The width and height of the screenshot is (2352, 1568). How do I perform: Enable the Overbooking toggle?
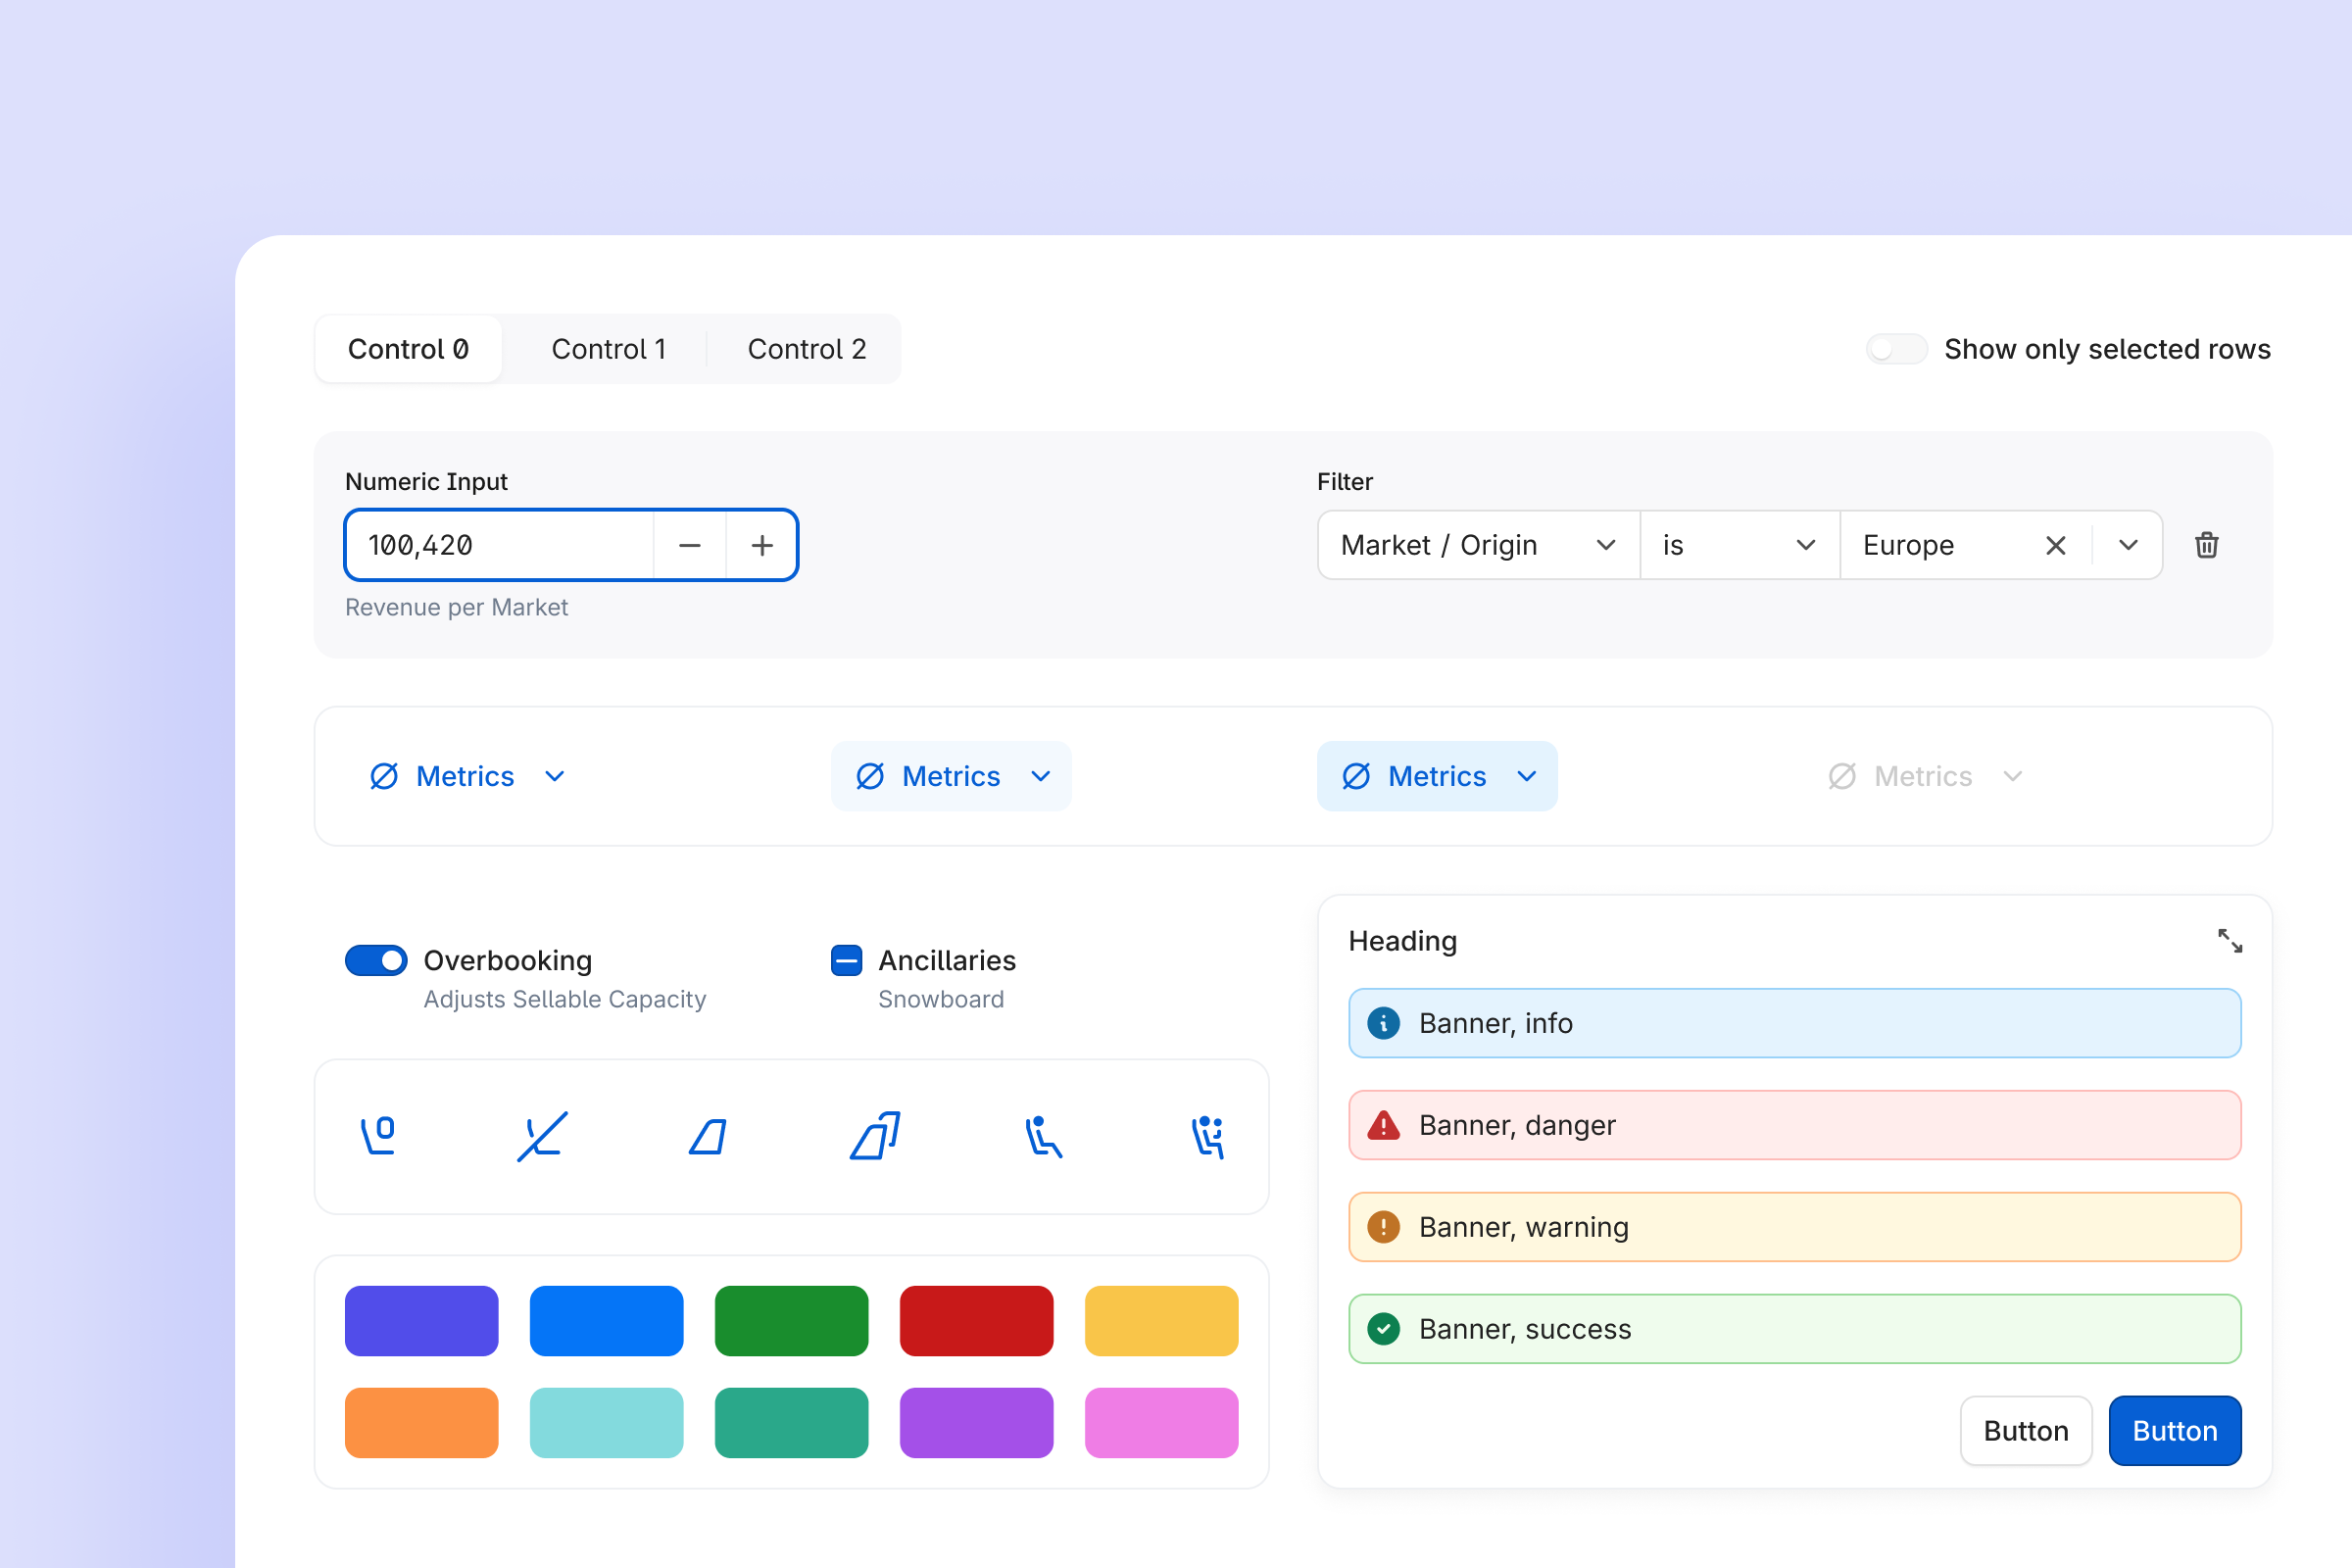(375, 960)
